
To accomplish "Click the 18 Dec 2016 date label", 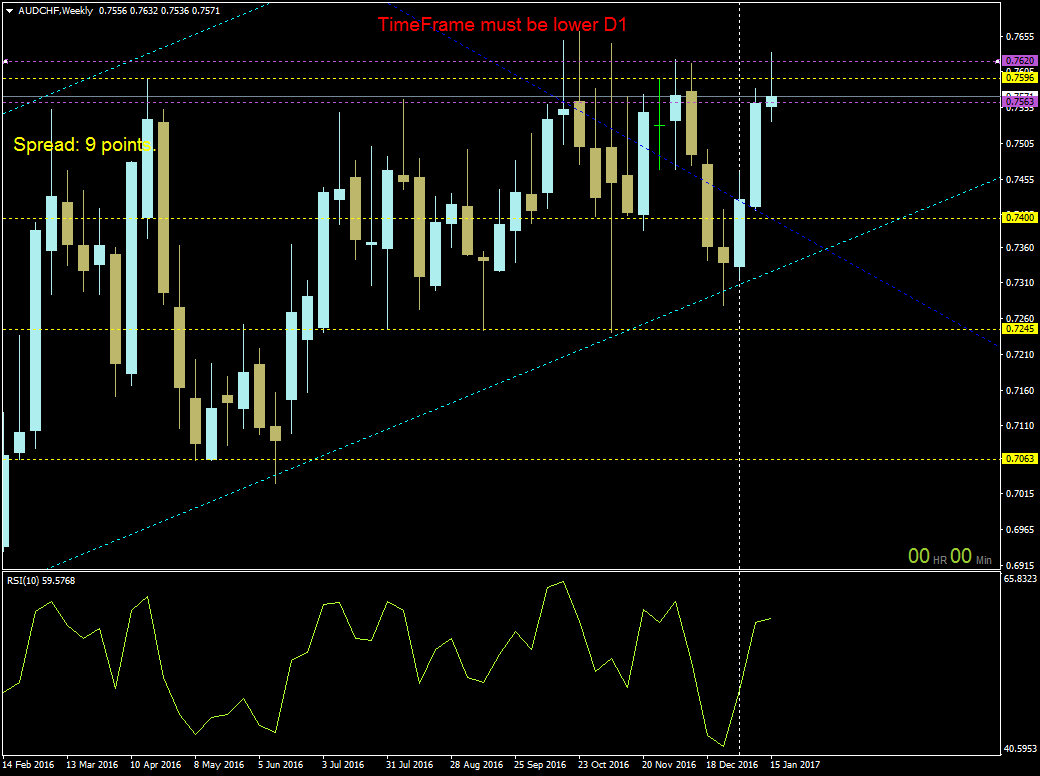I will [732, 765].
